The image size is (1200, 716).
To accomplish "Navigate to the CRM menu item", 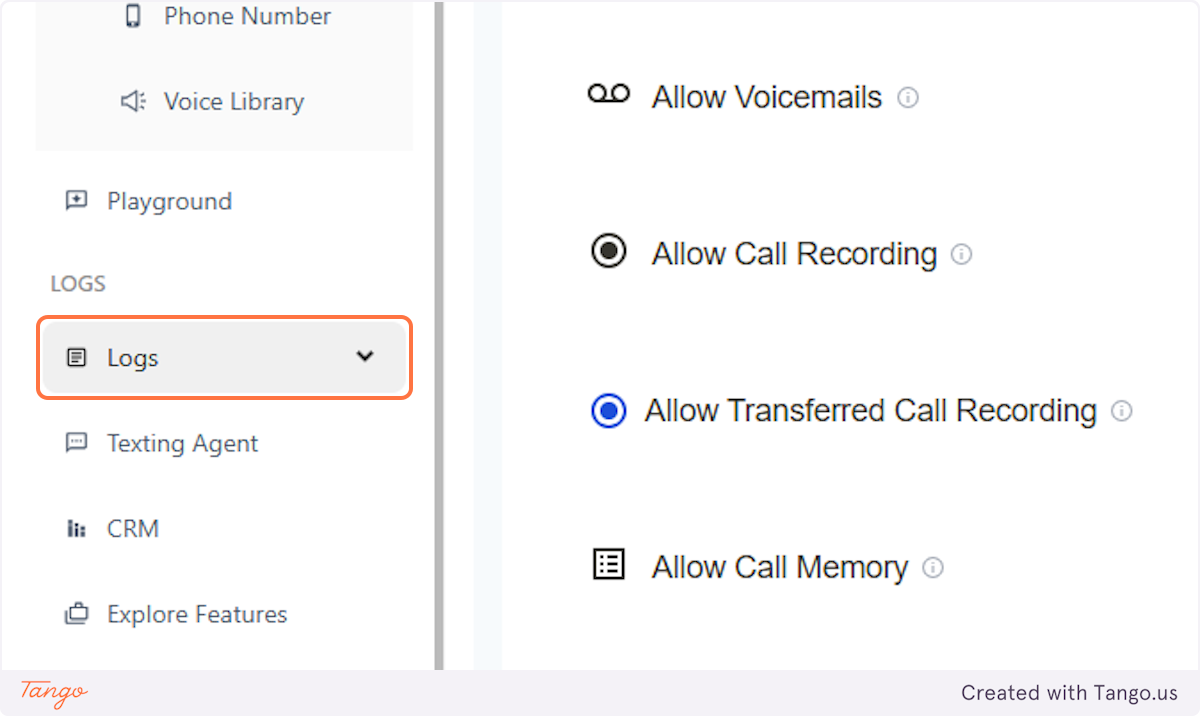I will pyautogui.click(x=133, y=528).
